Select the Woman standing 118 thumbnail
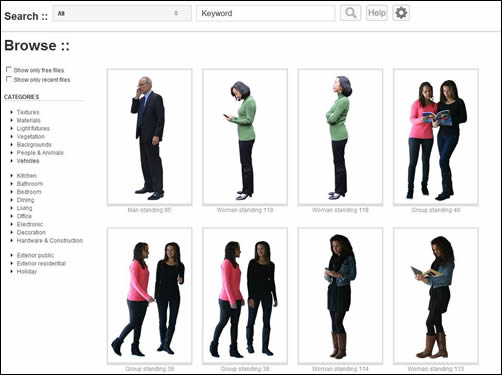Screen dimensions: 502x375 click(x=340, y=137)
